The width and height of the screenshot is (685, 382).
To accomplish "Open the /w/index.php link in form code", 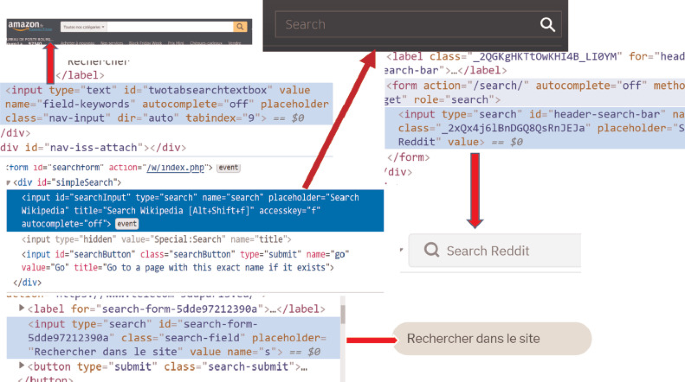I will click(175, 167).
